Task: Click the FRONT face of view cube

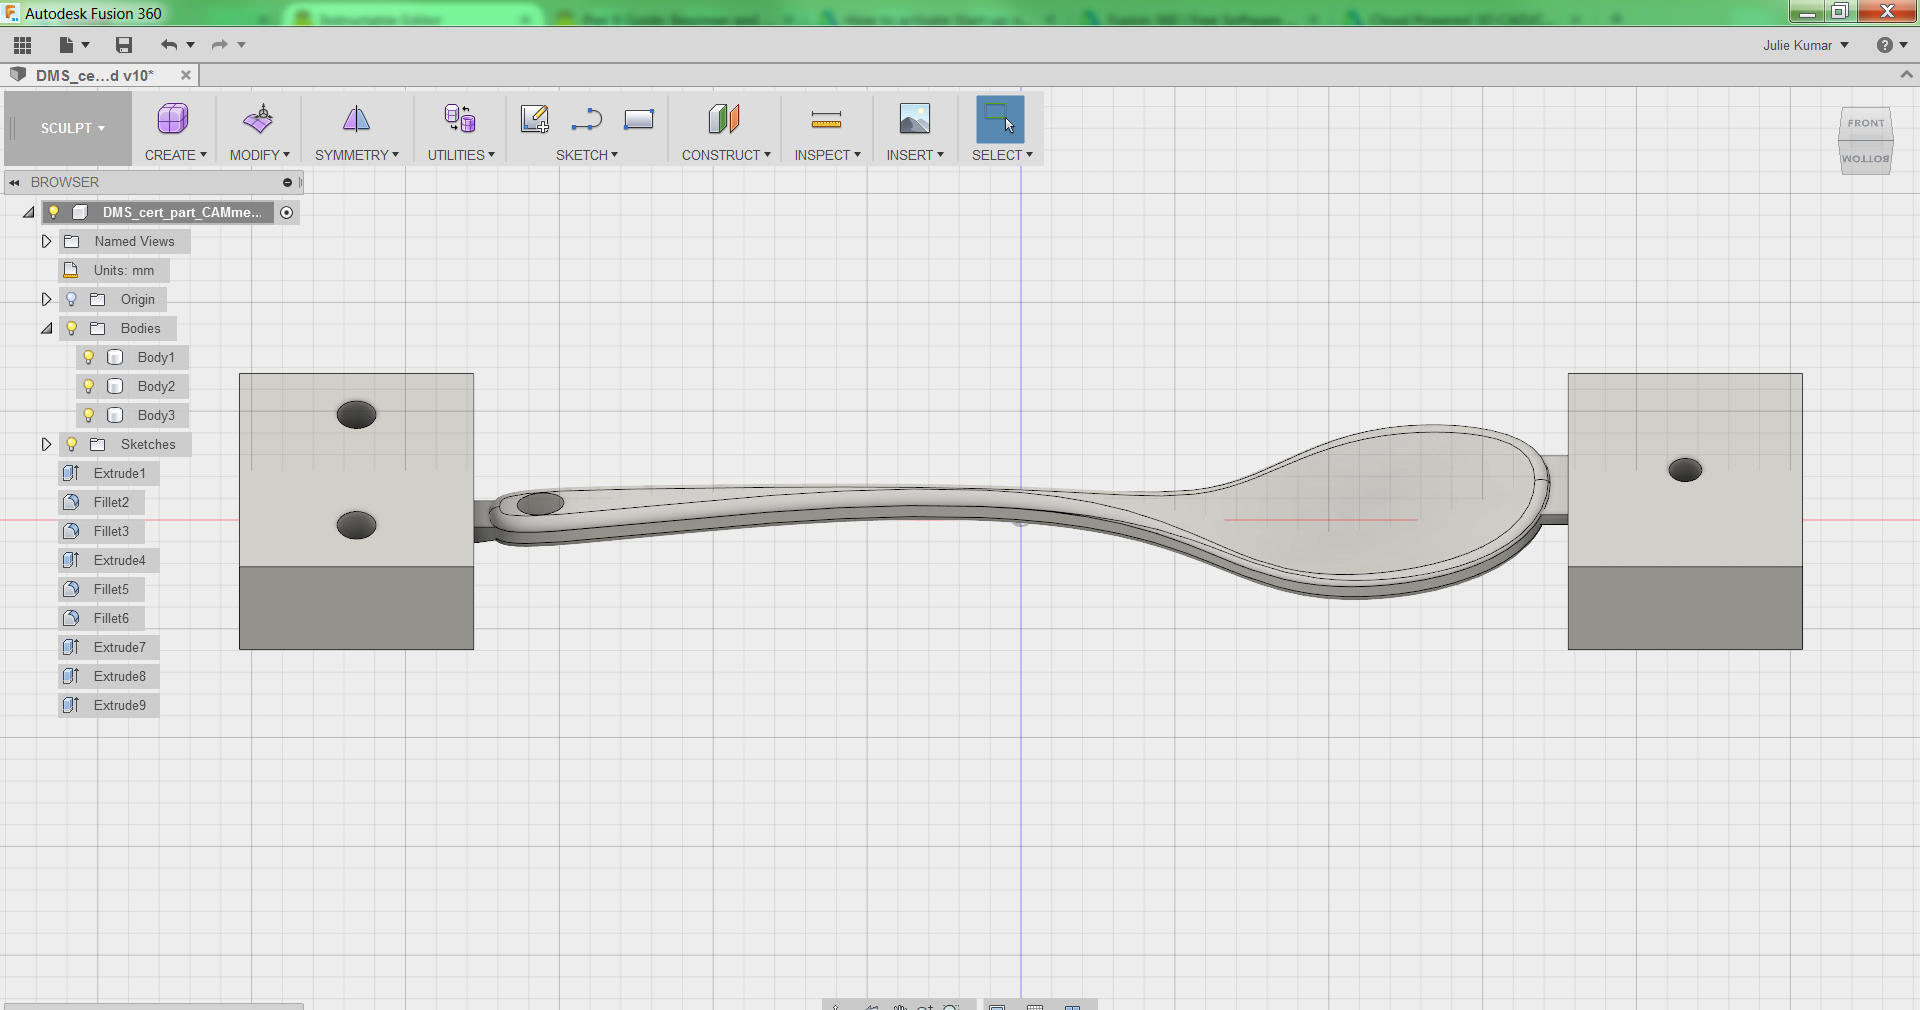Action: coord(1866,124)
